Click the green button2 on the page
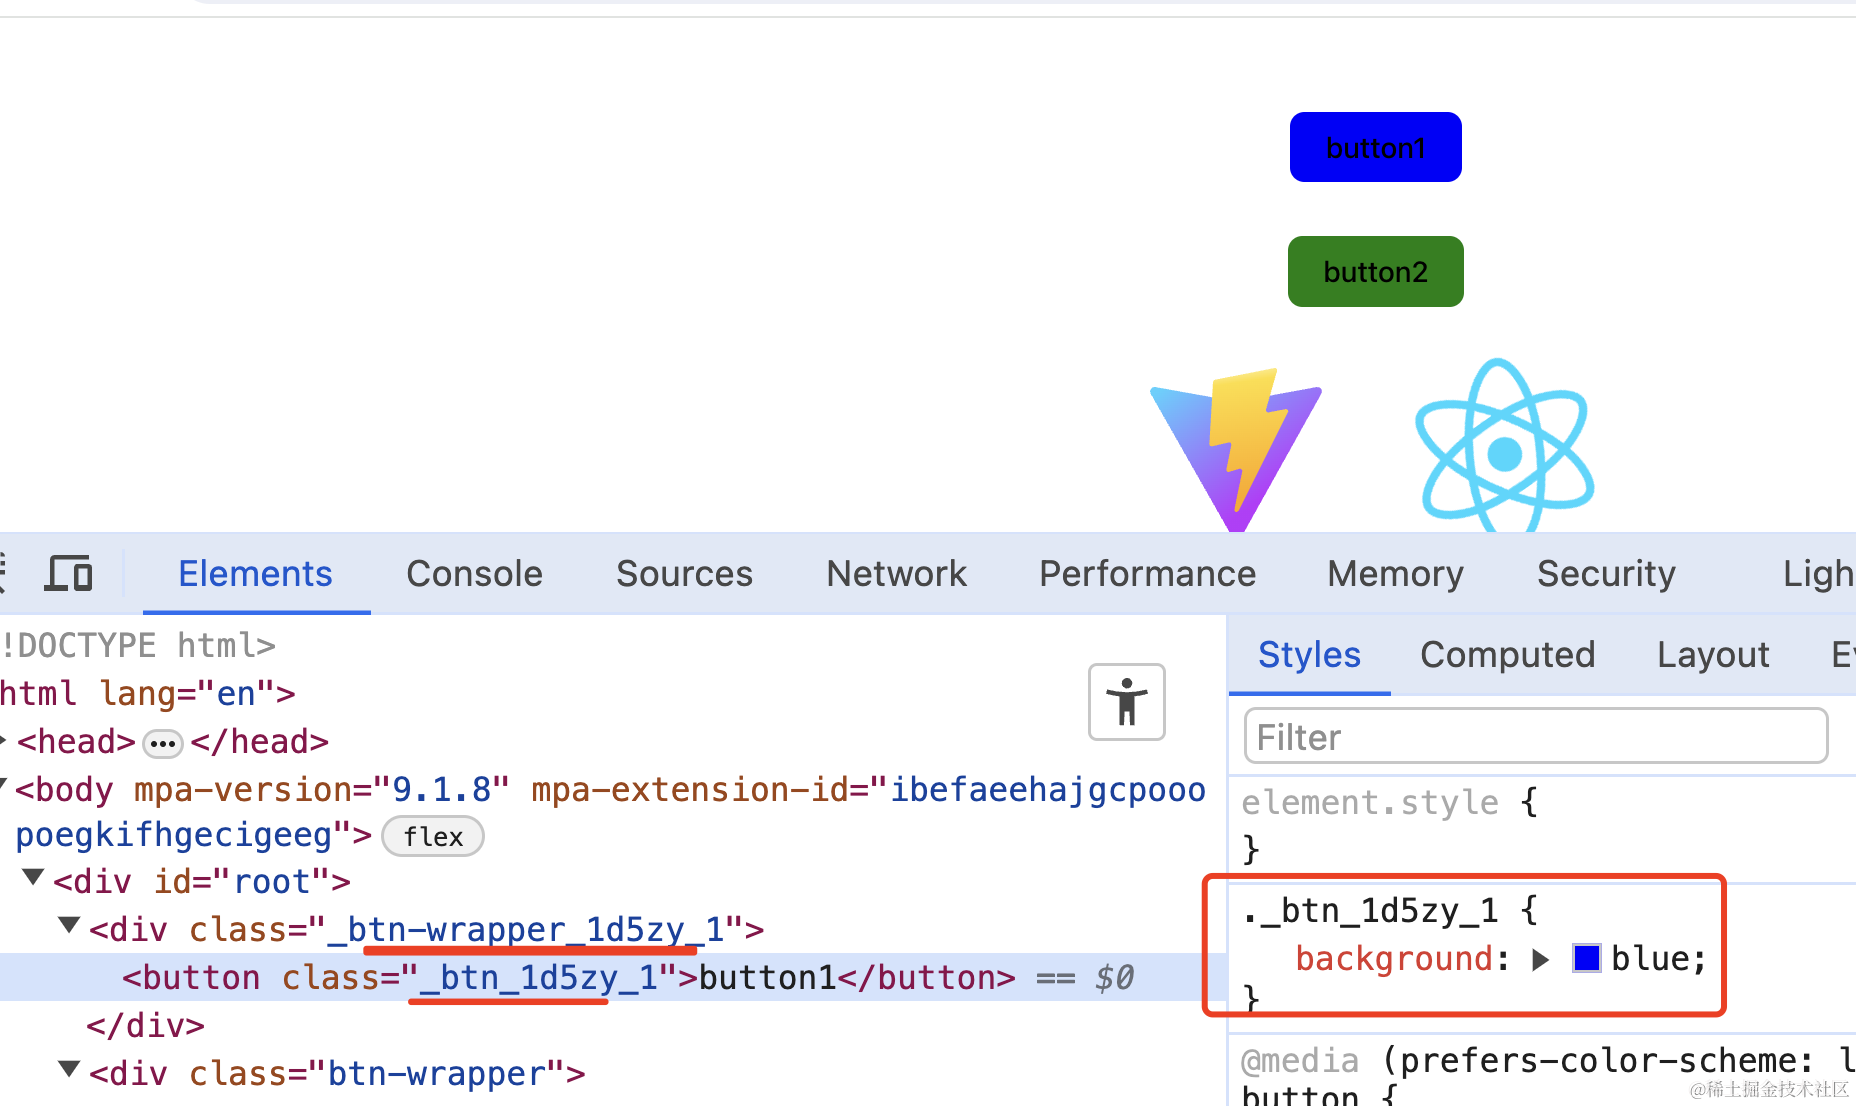Image resolution: width=1856 pixels, height=1106 pixels. click(x=1376, y=271)
